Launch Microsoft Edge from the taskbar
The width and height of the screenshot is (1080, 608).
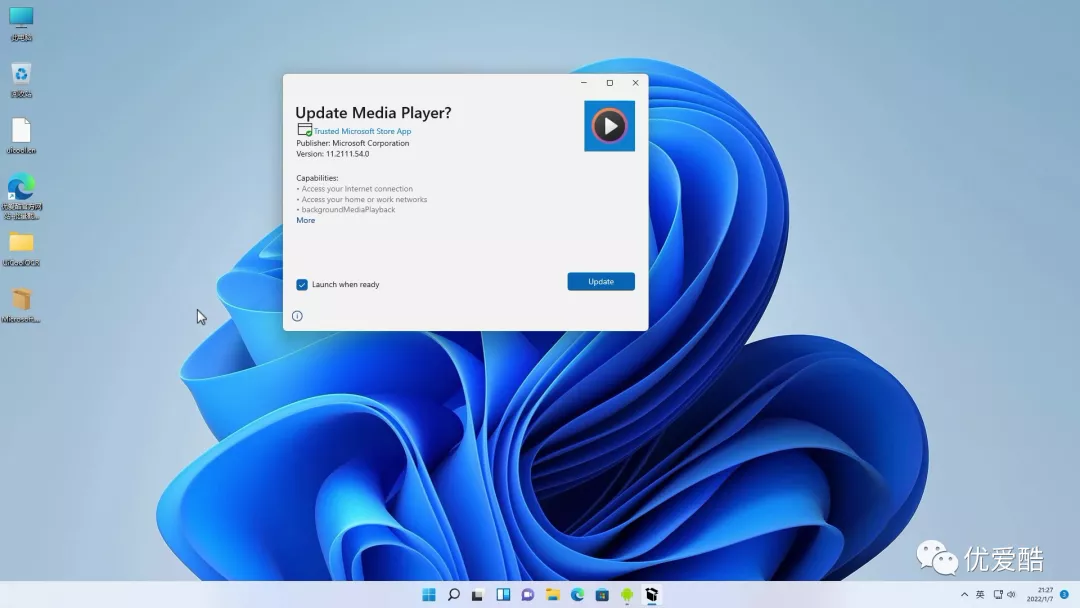click(577, 594)
